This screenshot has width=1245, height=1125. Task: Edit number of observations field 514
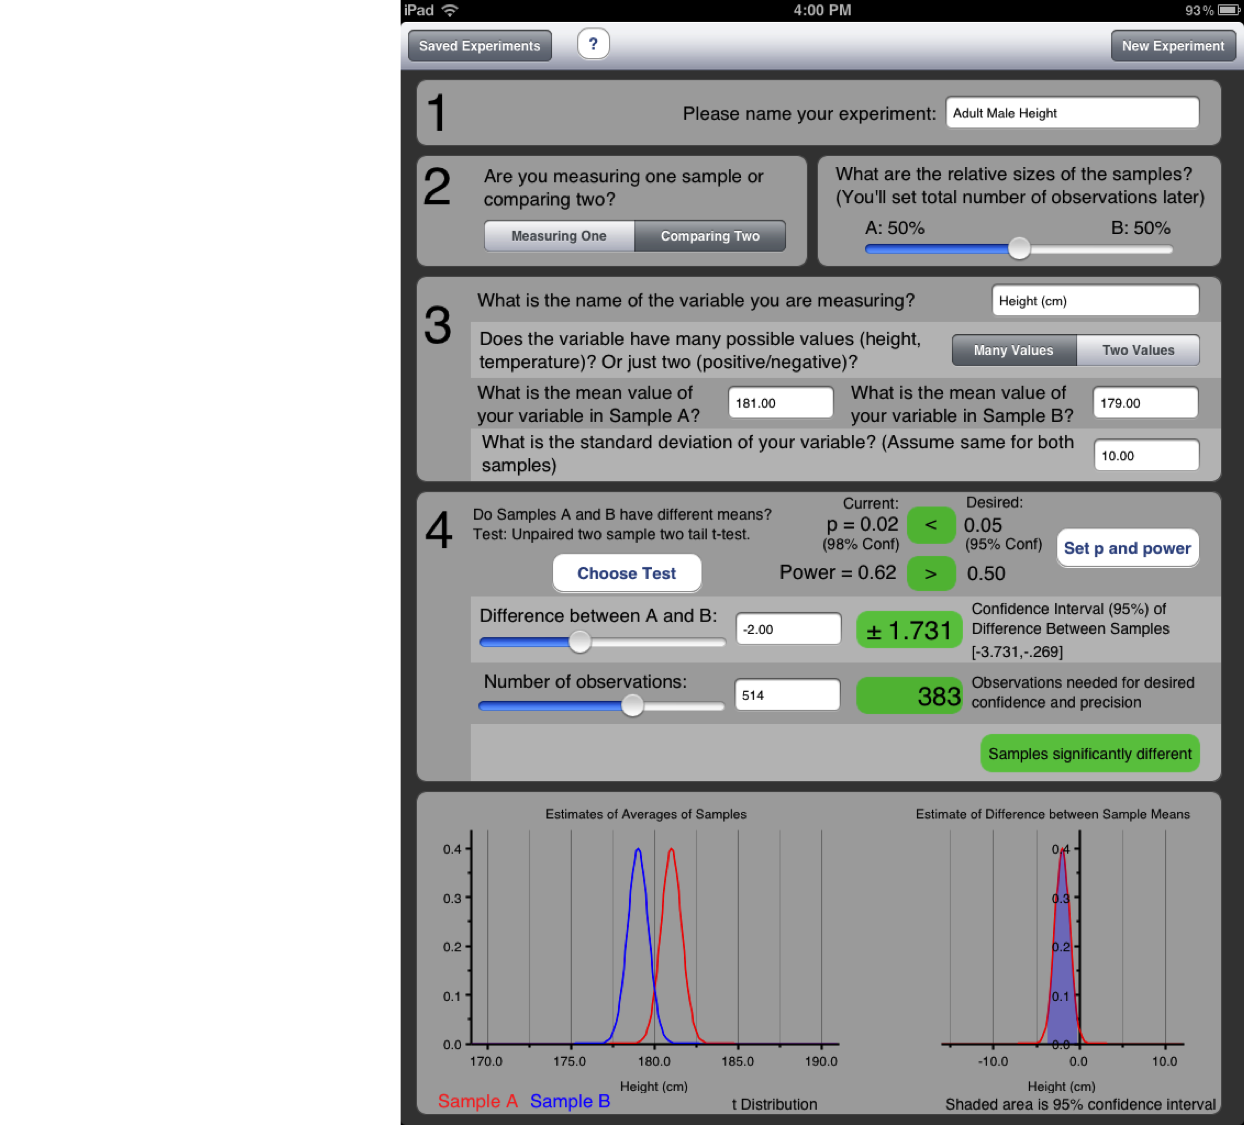click(788, 695)
